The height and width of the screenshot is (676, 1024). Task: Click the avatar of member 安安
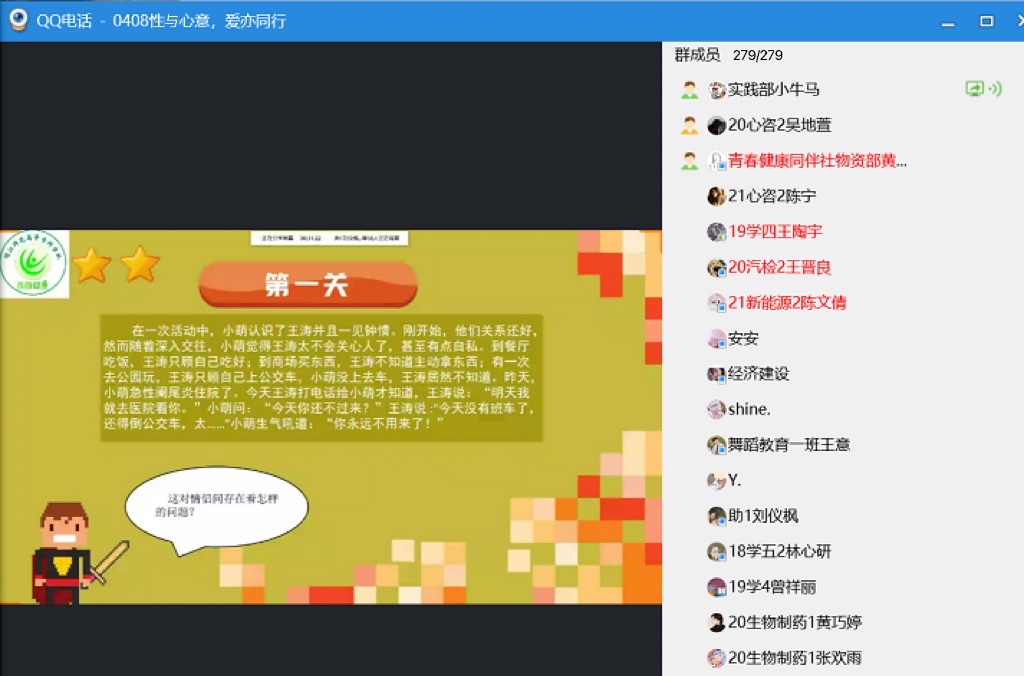click(x=716, y=339)
